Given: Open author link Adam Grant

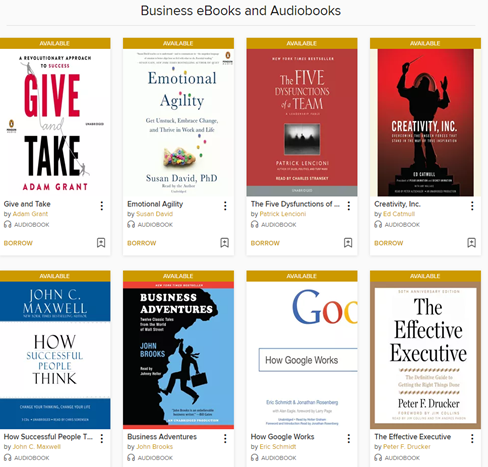Looking at the screenshot, I should pos(30,214).
